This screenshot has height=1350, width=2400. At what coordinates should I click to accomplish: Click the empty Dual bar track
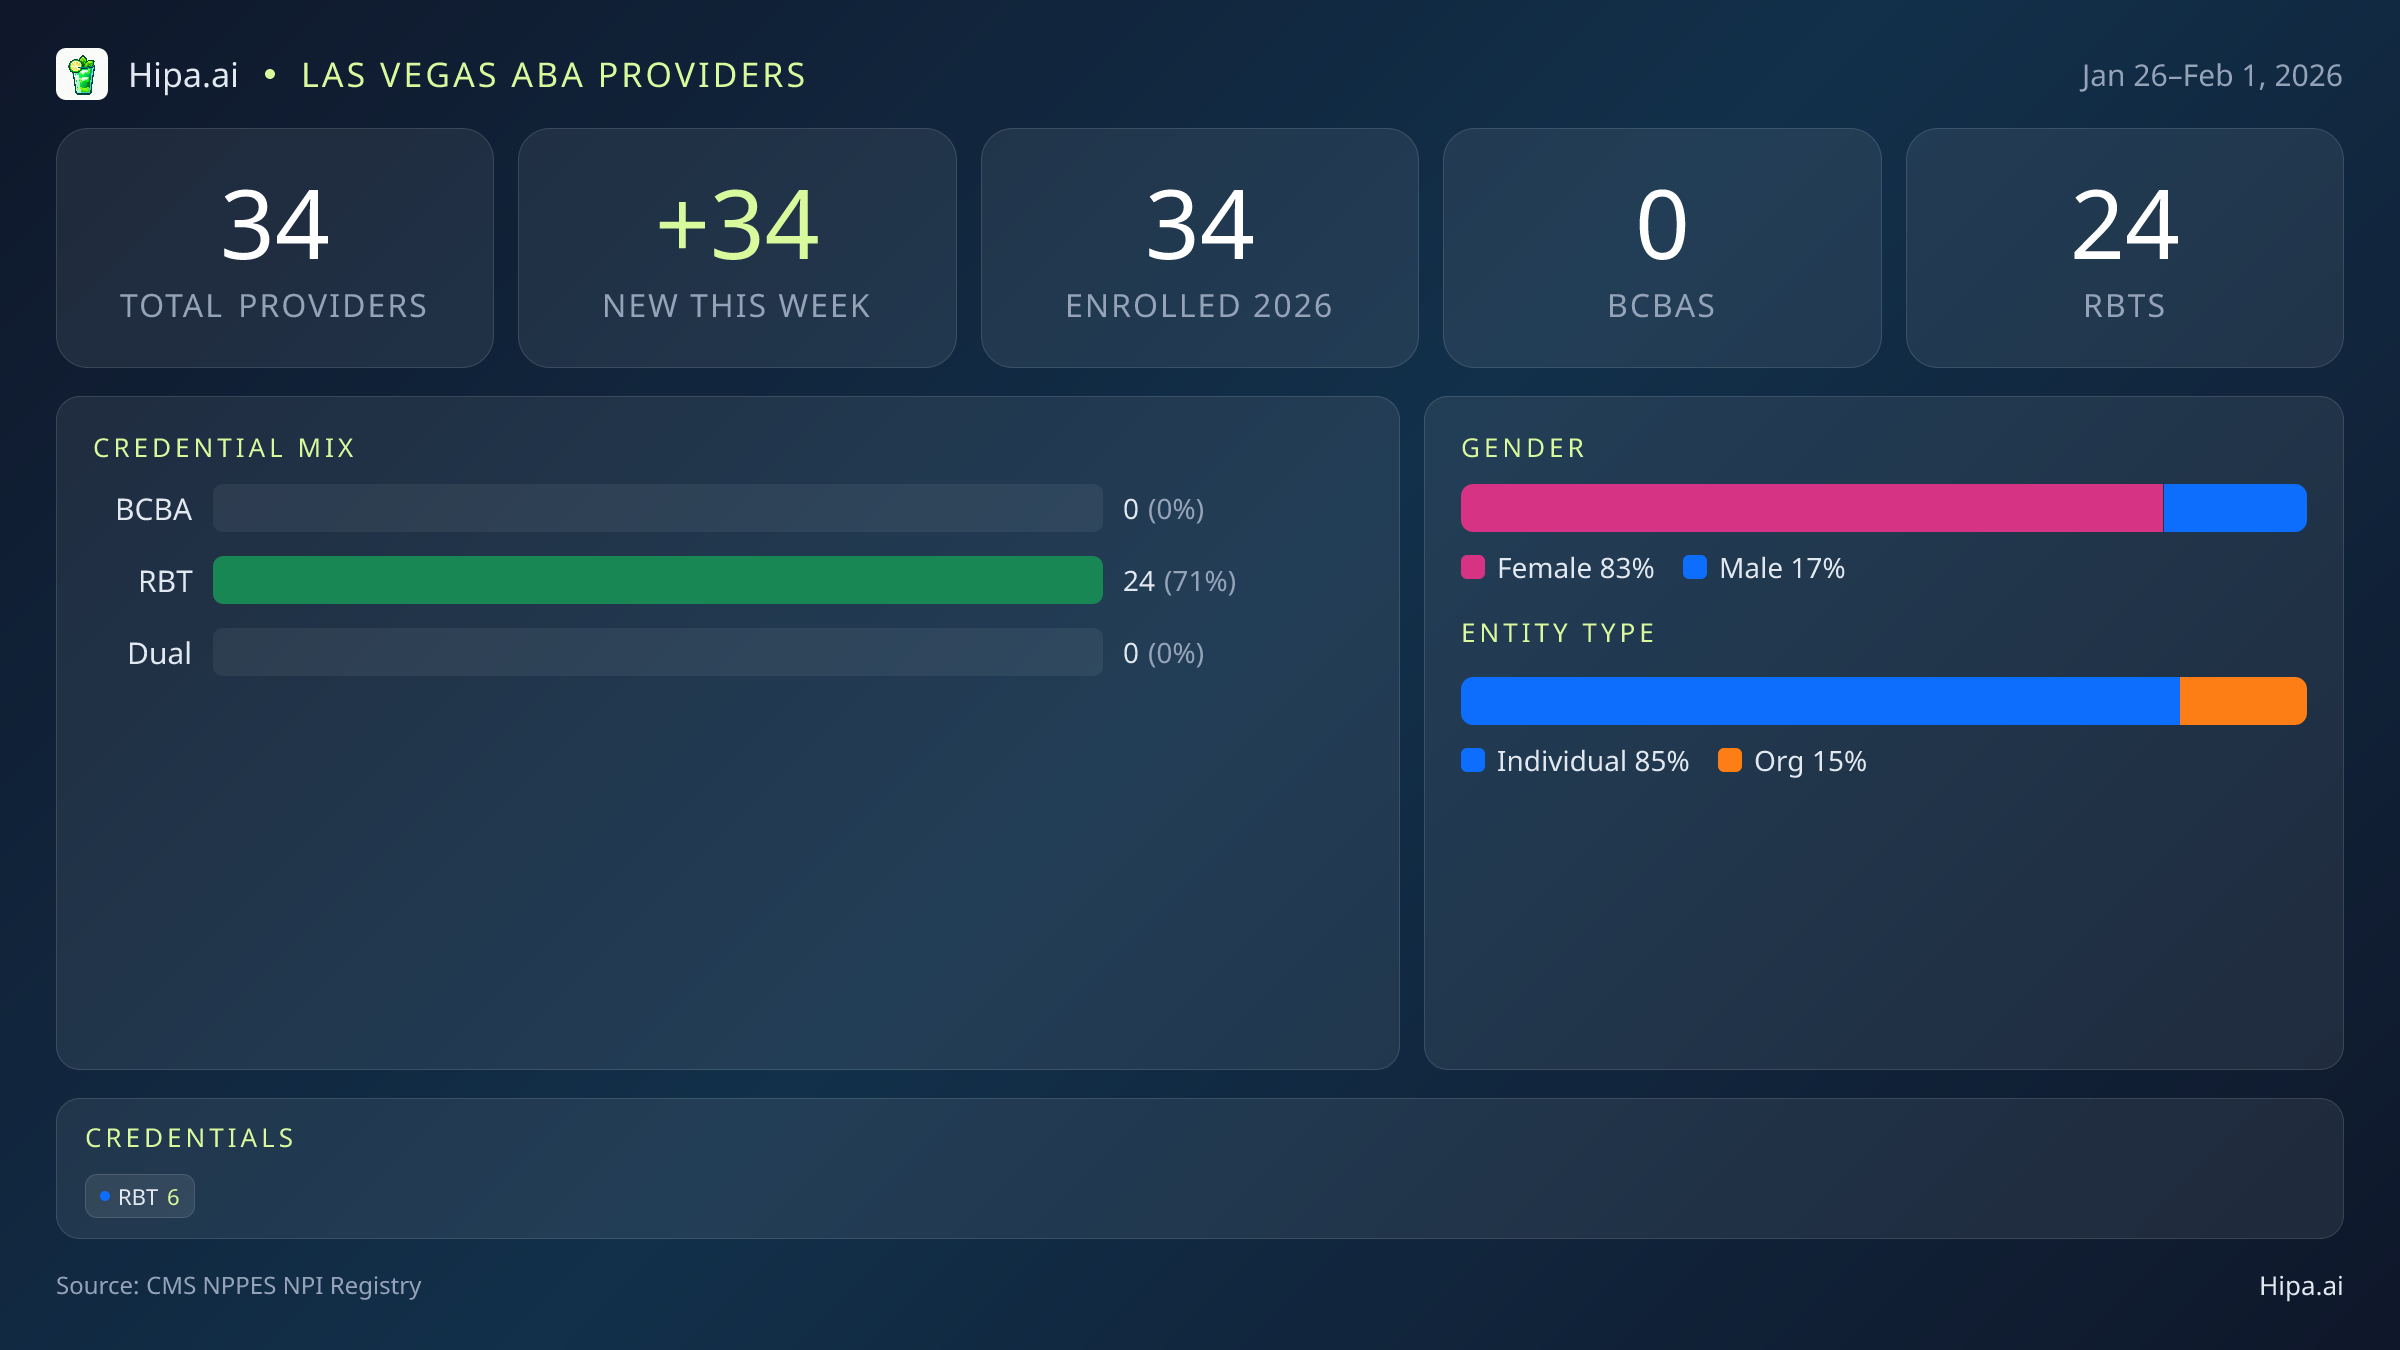click(657, 652)
